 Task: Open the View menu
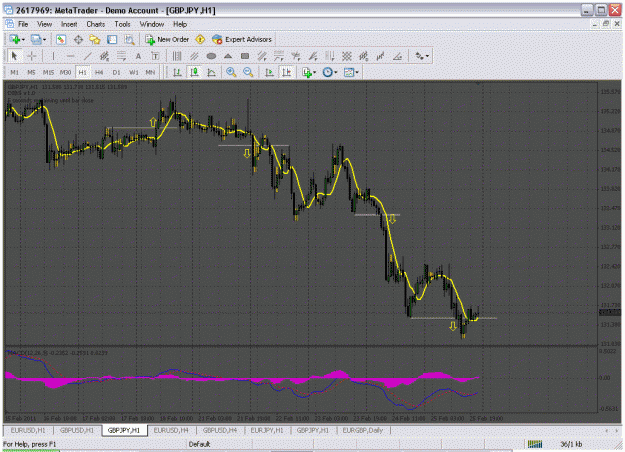click(x=44, y=24)
